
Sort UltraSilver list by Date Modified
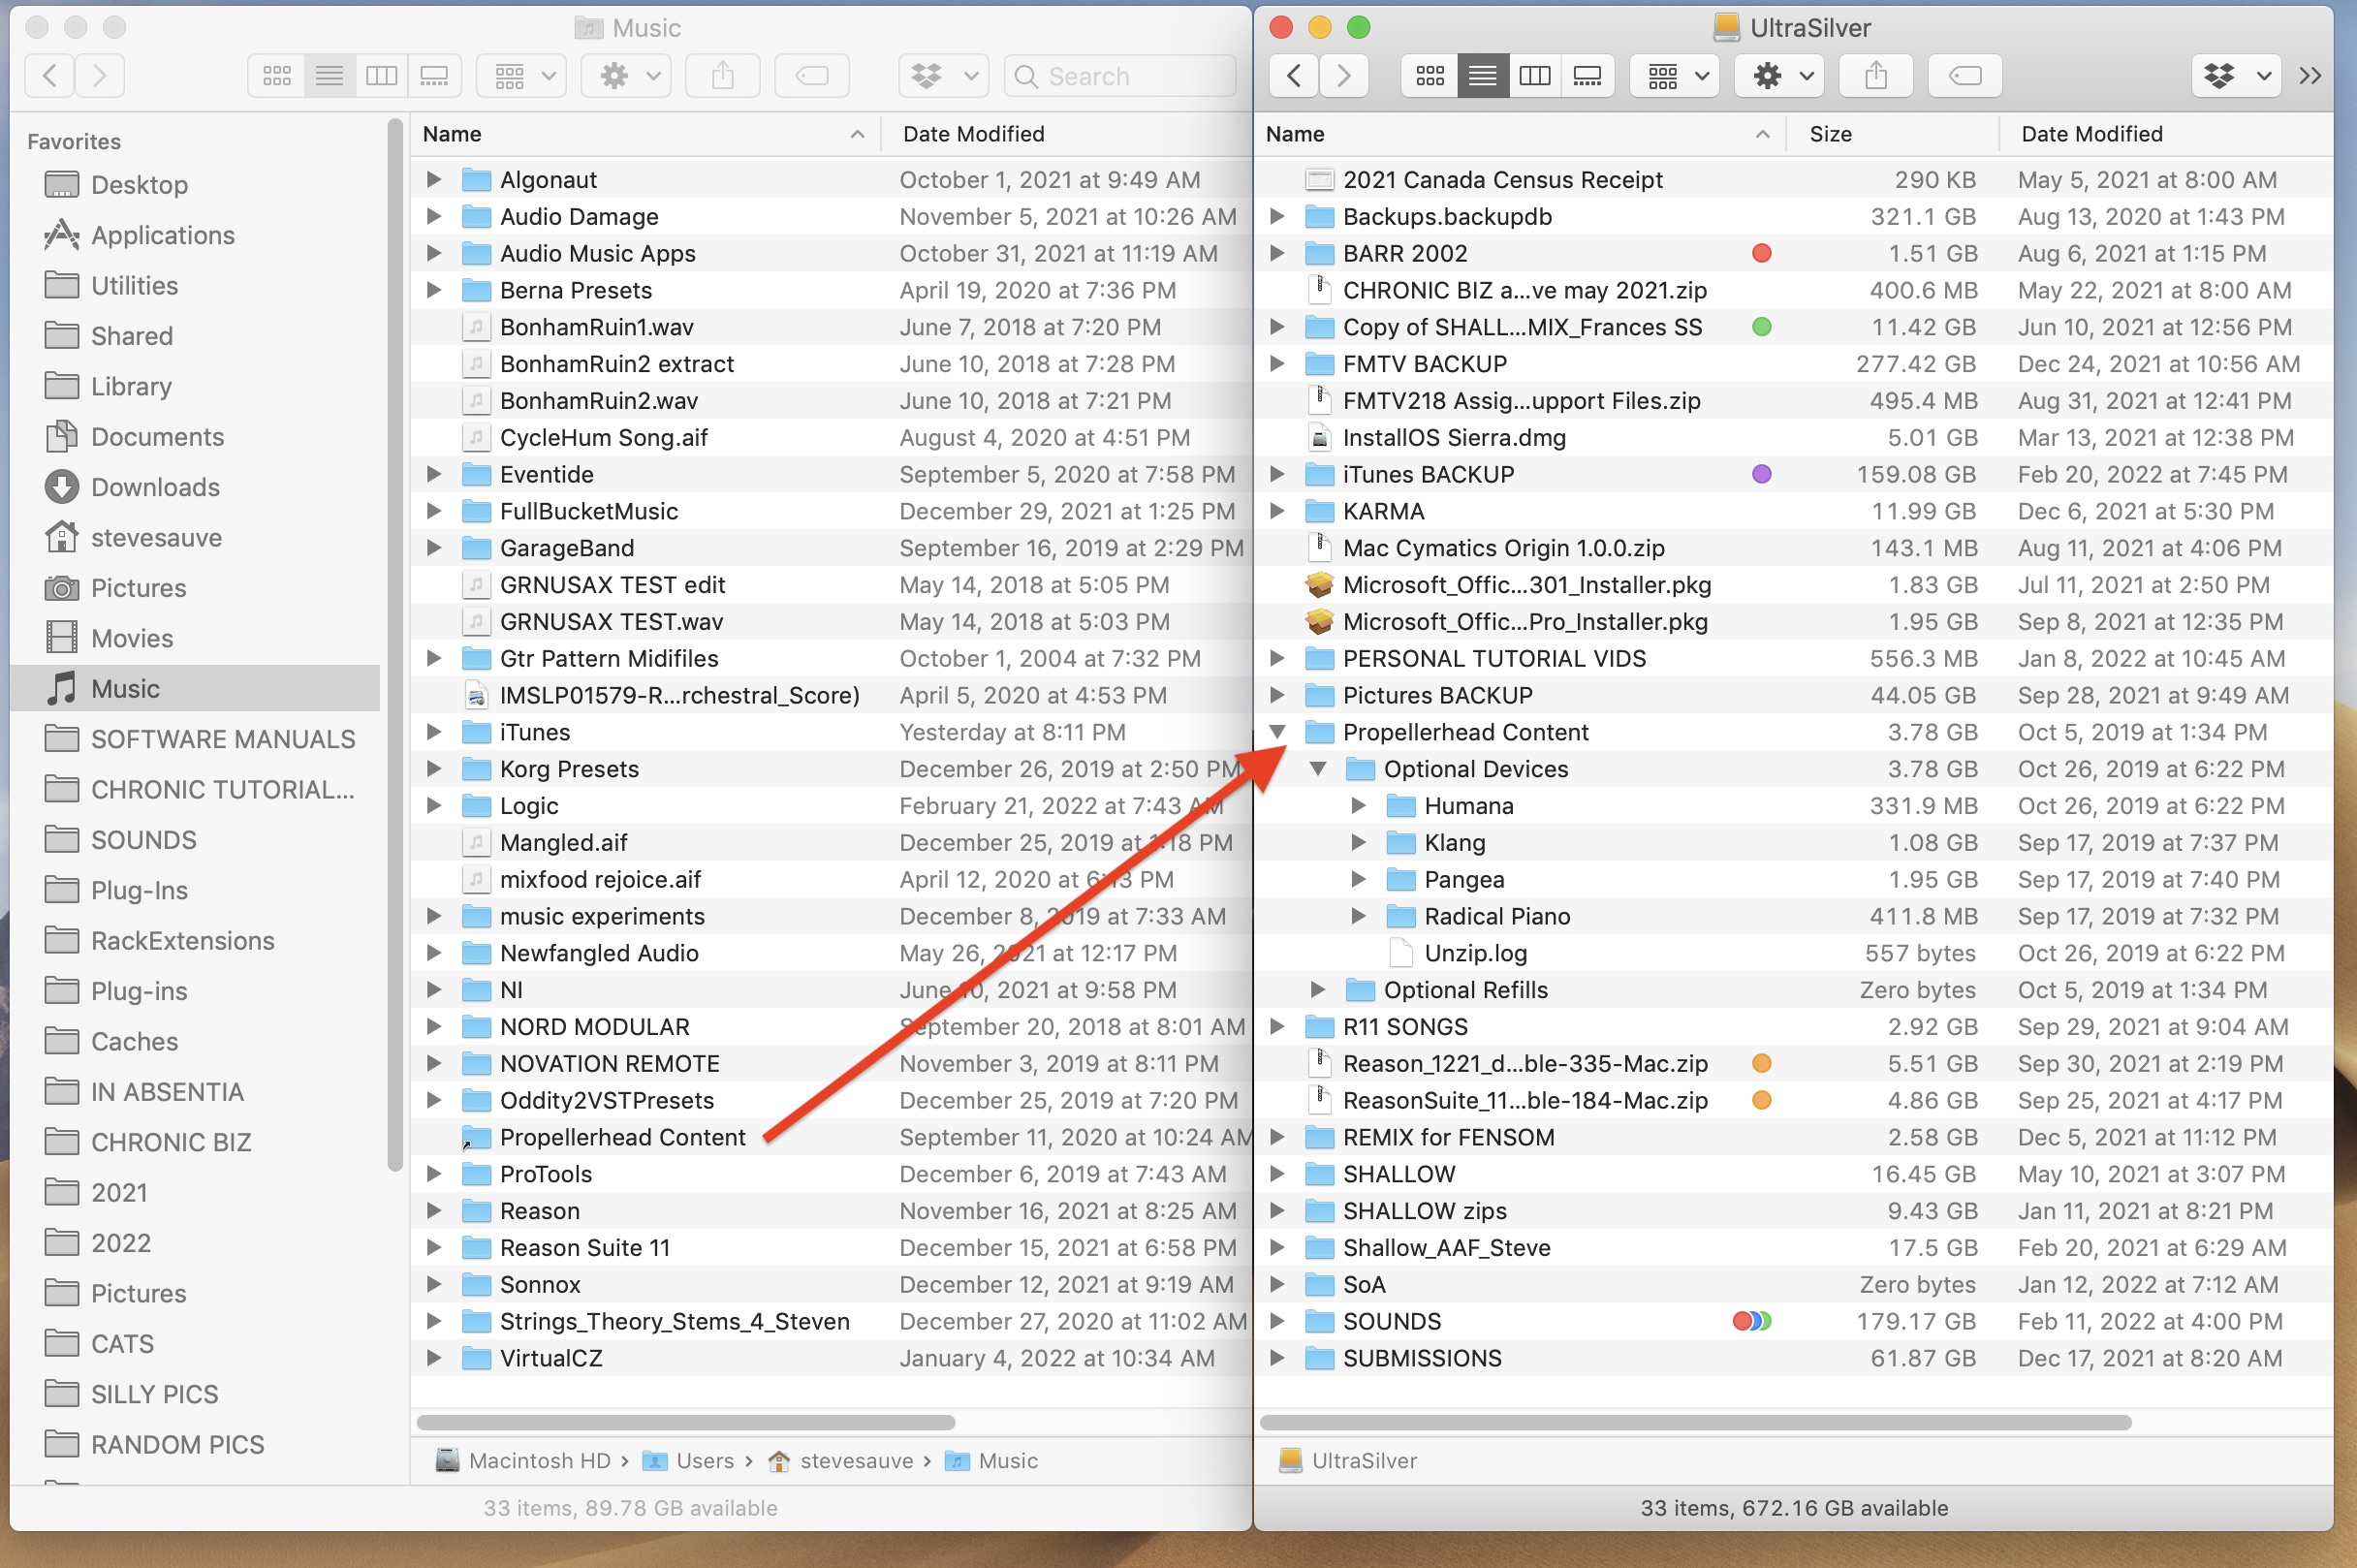2166,134
